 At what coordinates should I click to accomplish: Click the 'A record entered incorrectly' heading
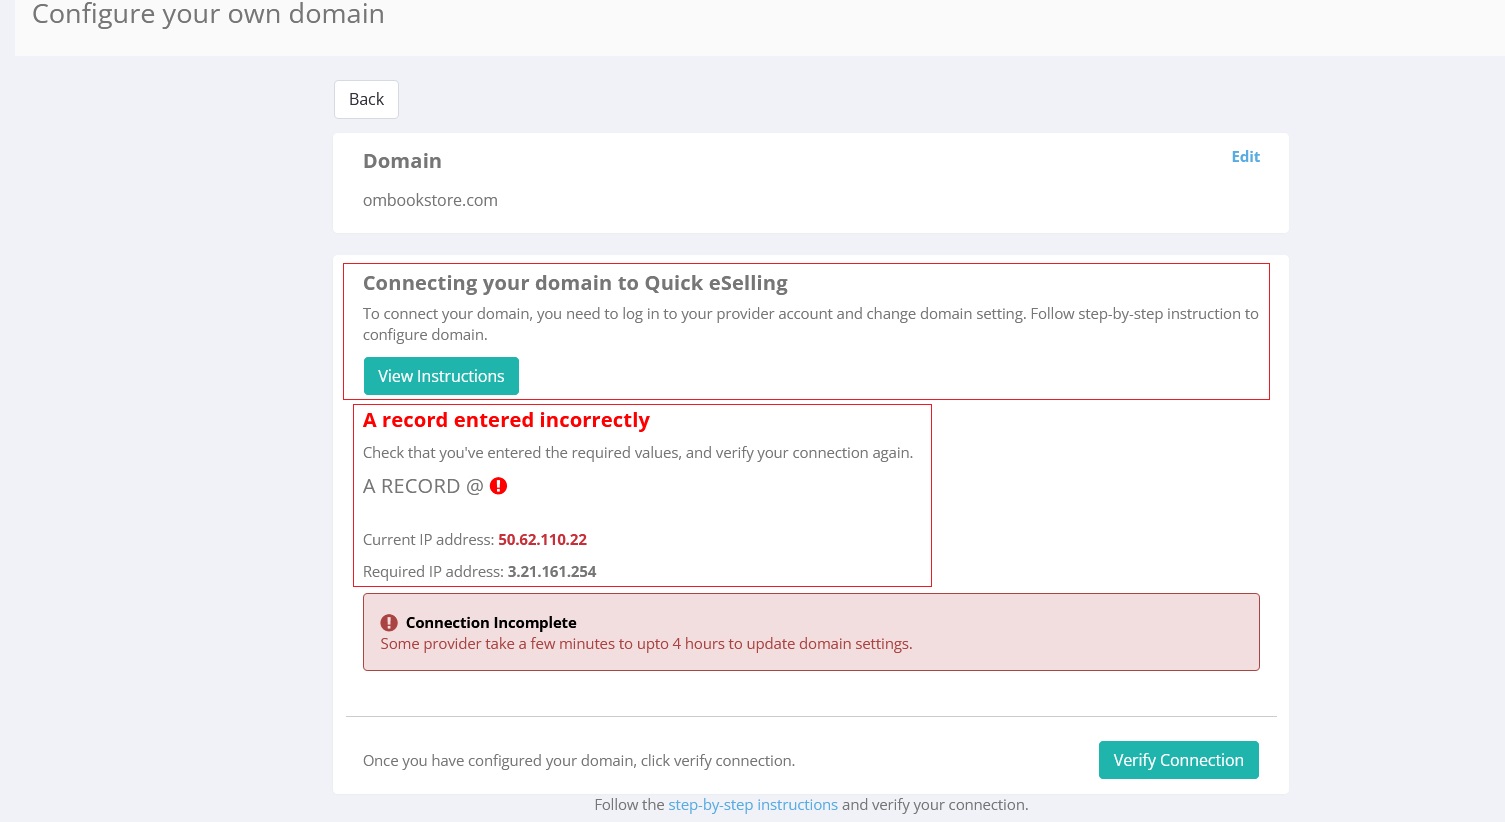[506, 420]
